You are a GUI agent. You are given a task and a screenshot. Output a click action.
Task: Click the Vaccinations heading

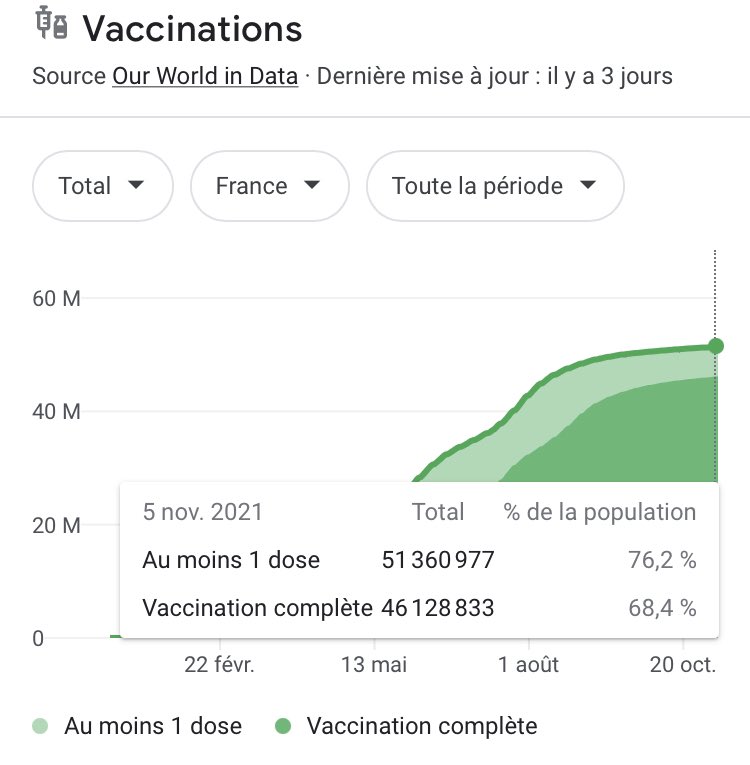(x=192, y=29)
